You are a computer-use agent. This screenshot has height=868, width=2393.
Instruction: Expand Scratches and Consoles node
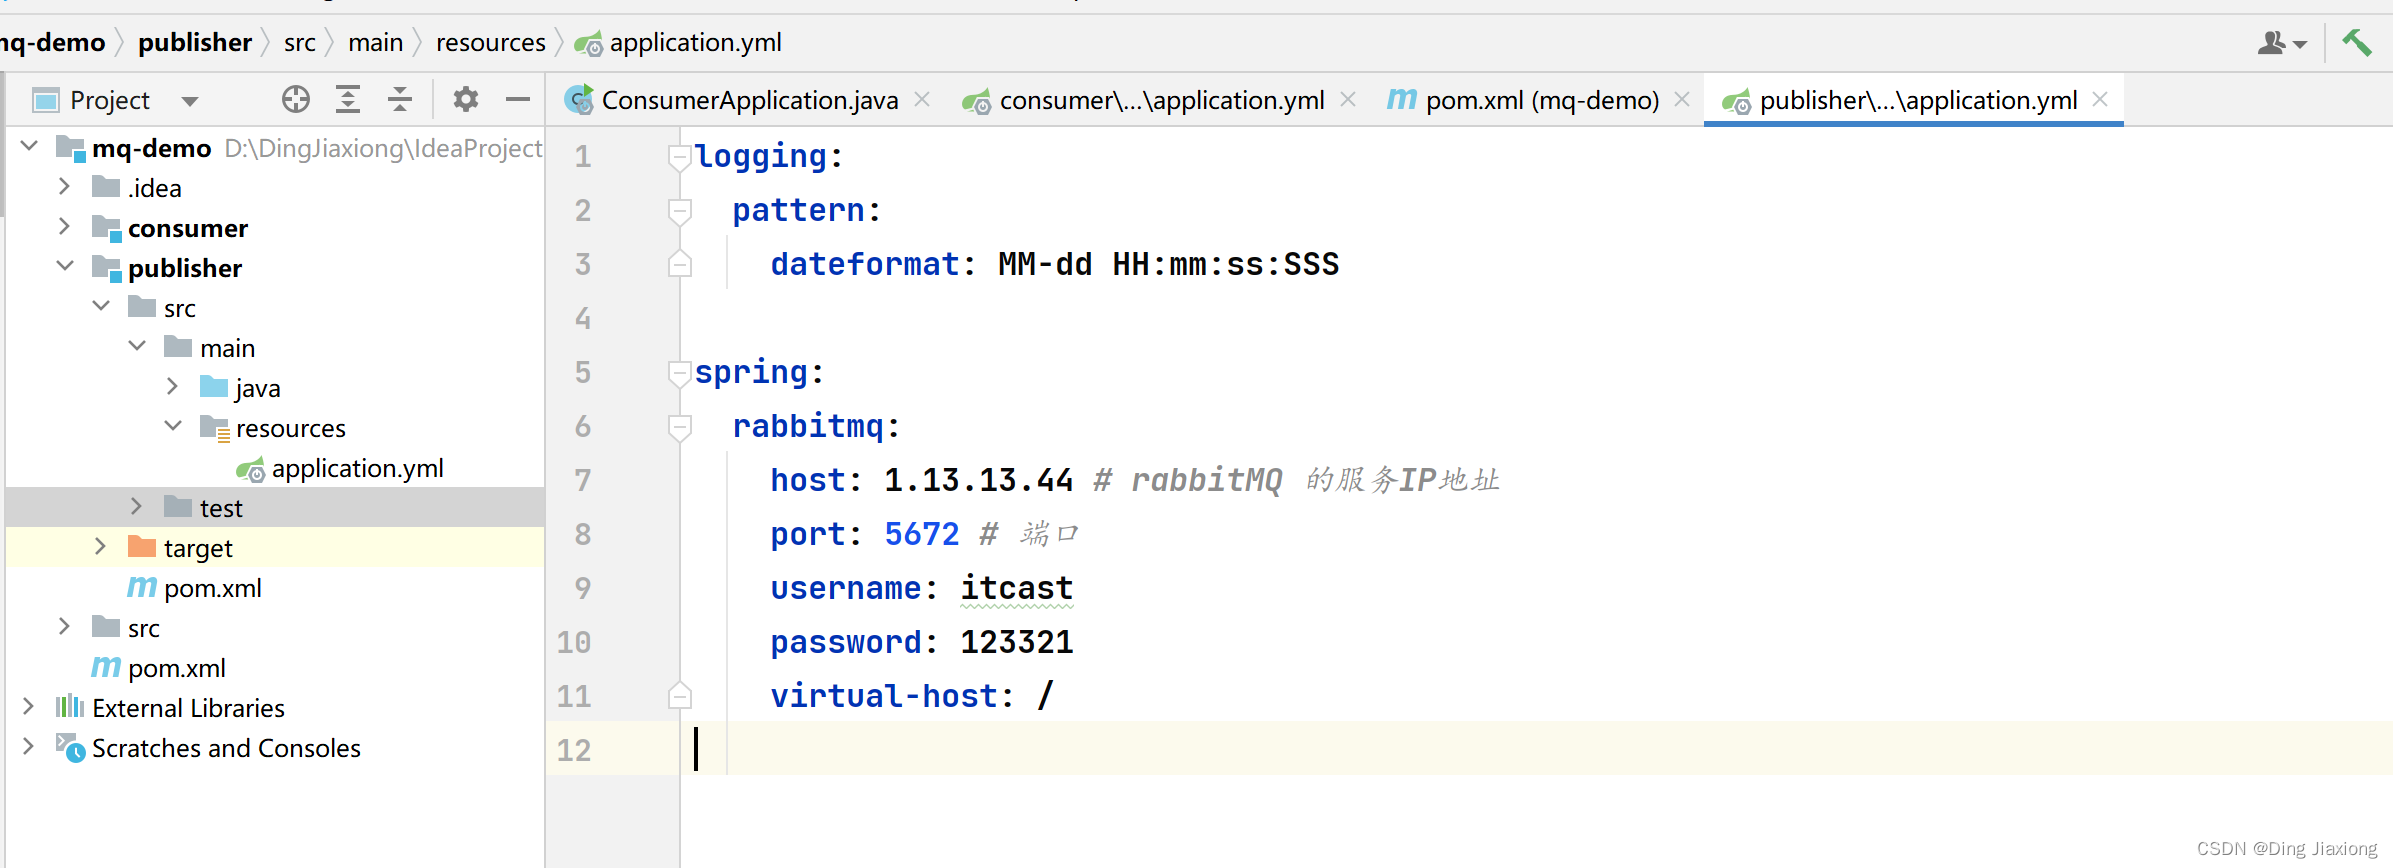(28, 746)
